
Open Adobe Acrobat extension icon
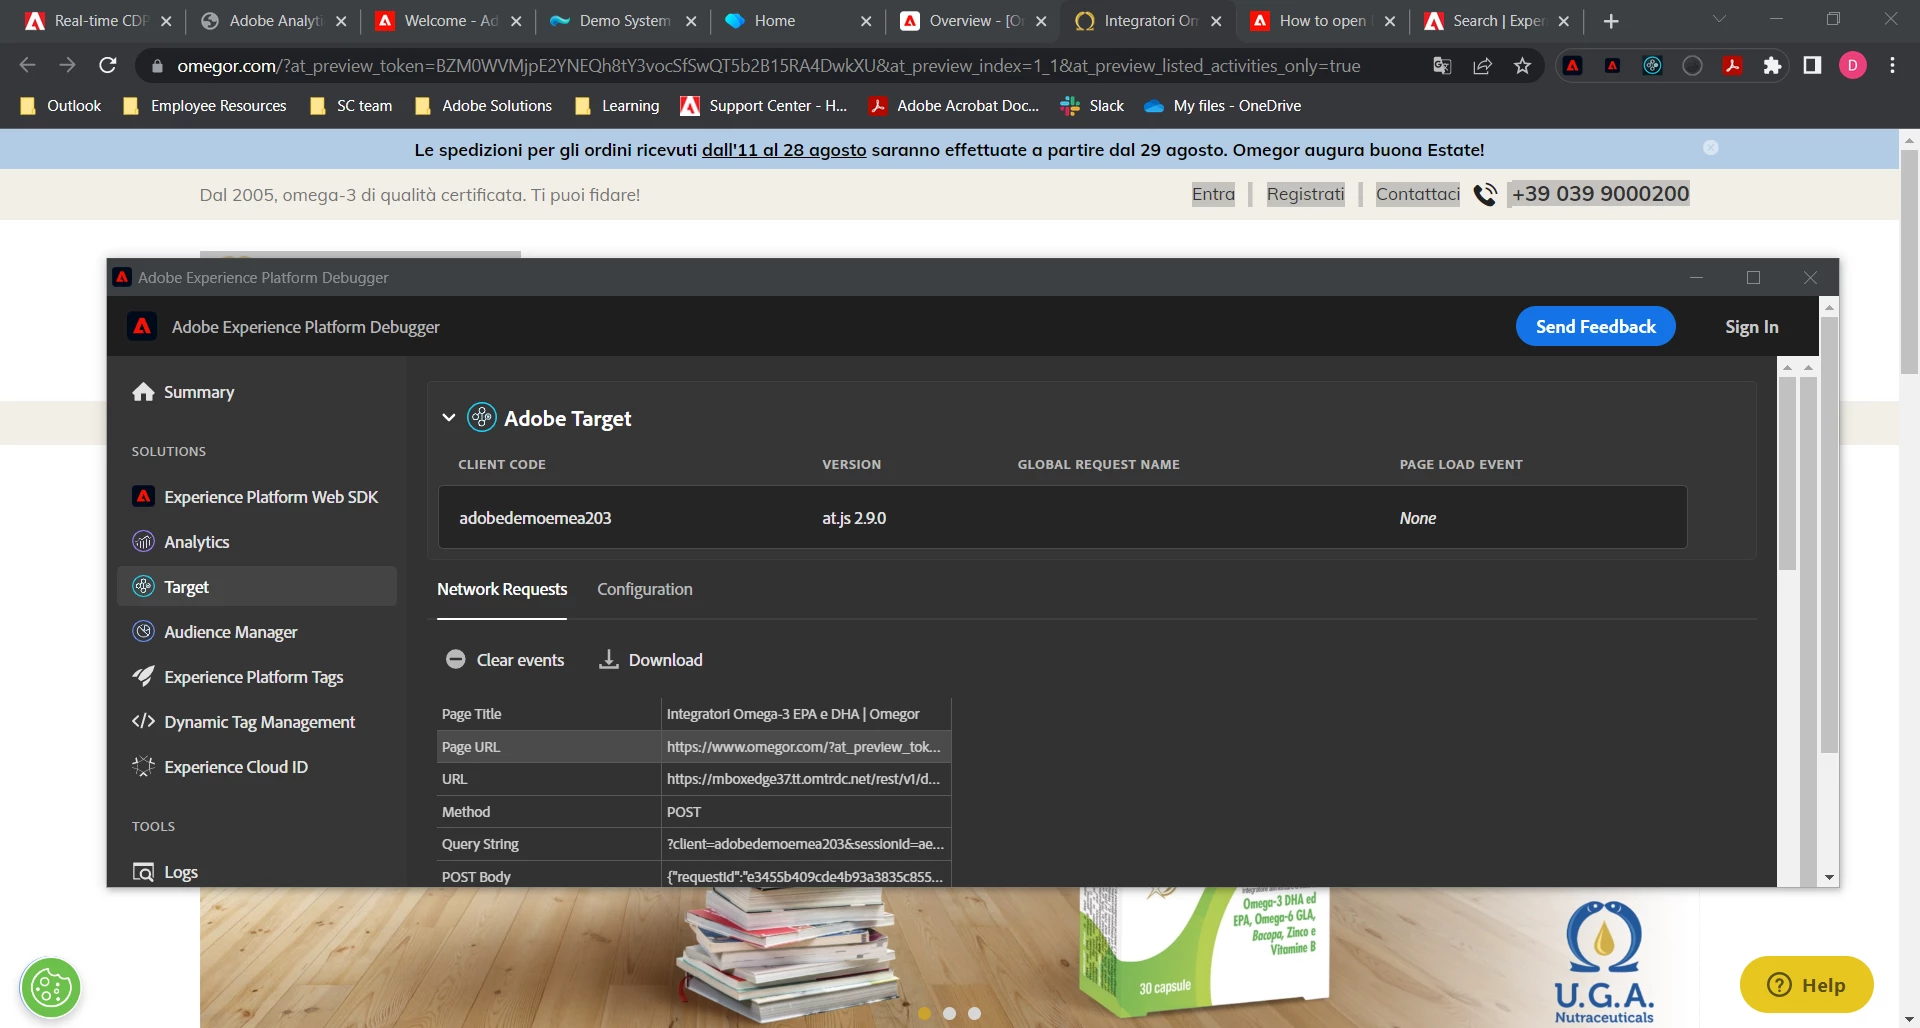(1732, 65)
